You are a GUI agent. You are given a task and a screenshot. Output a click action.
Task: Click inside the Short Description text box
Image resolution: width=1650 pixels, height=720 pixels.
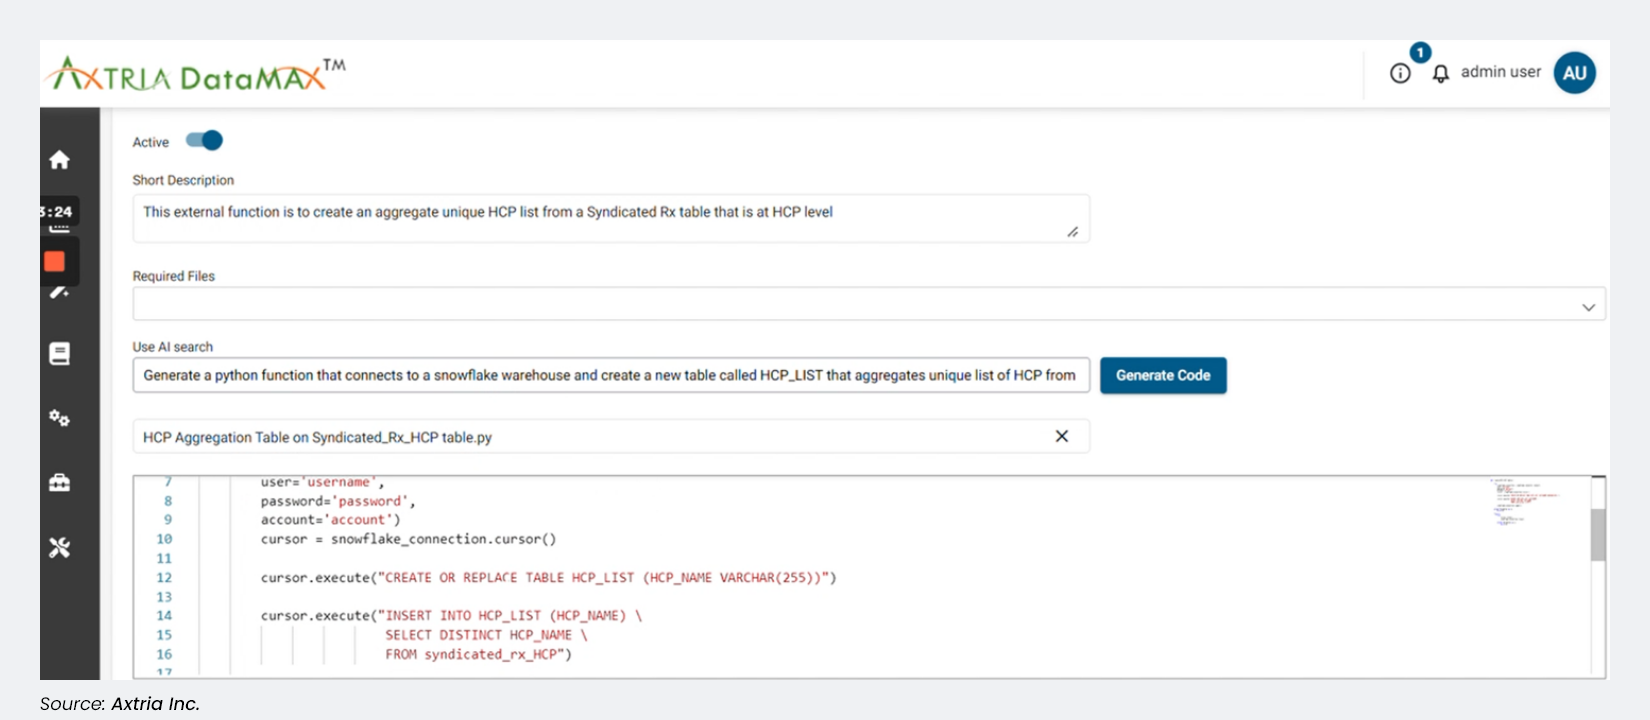[x=610, y=218]
